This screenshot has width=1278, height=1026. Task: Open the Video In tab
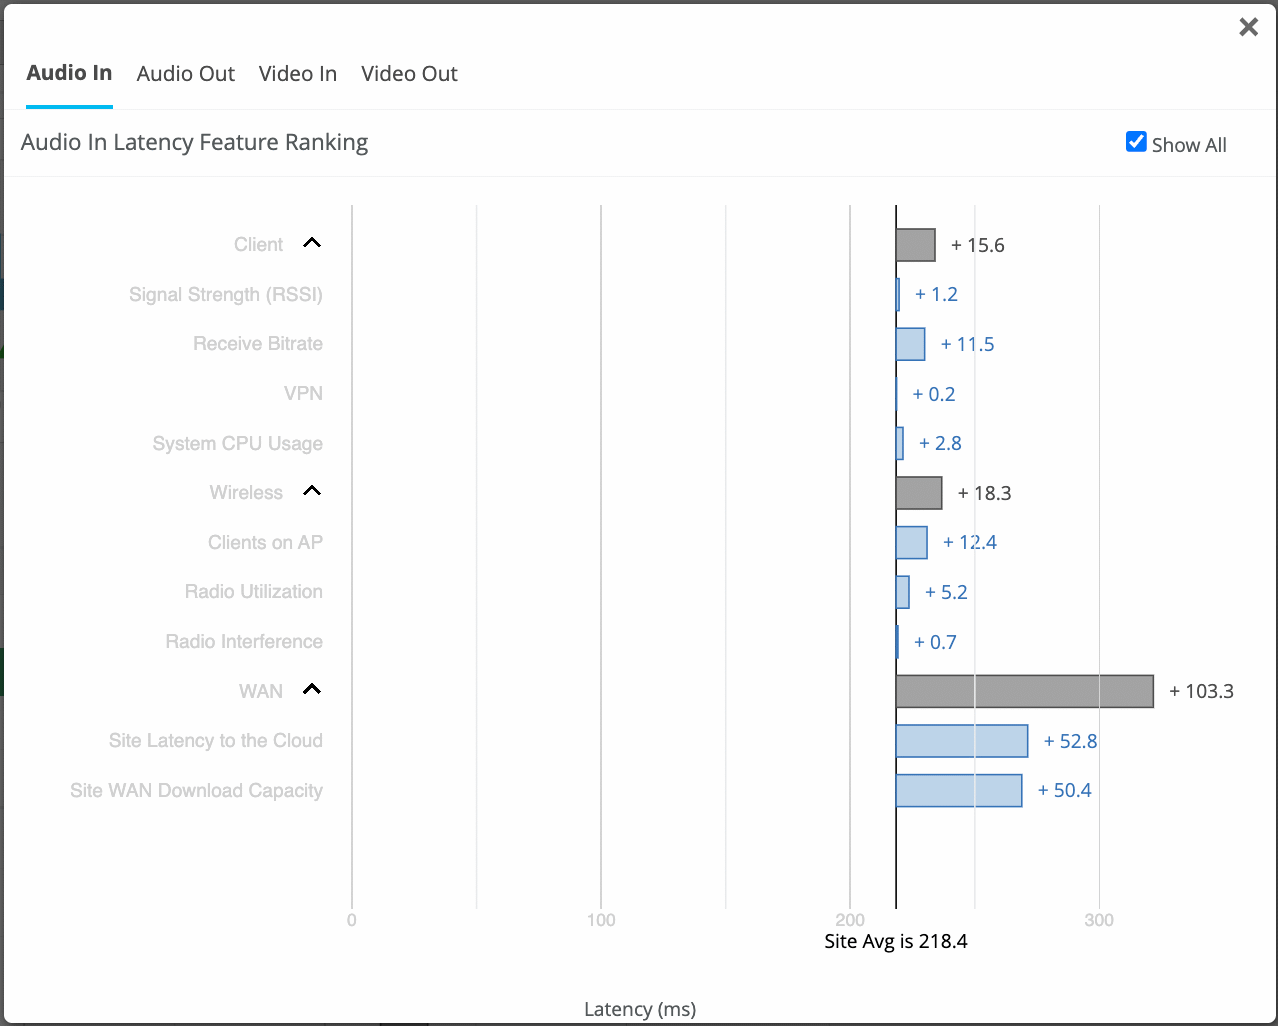[297, 73]
